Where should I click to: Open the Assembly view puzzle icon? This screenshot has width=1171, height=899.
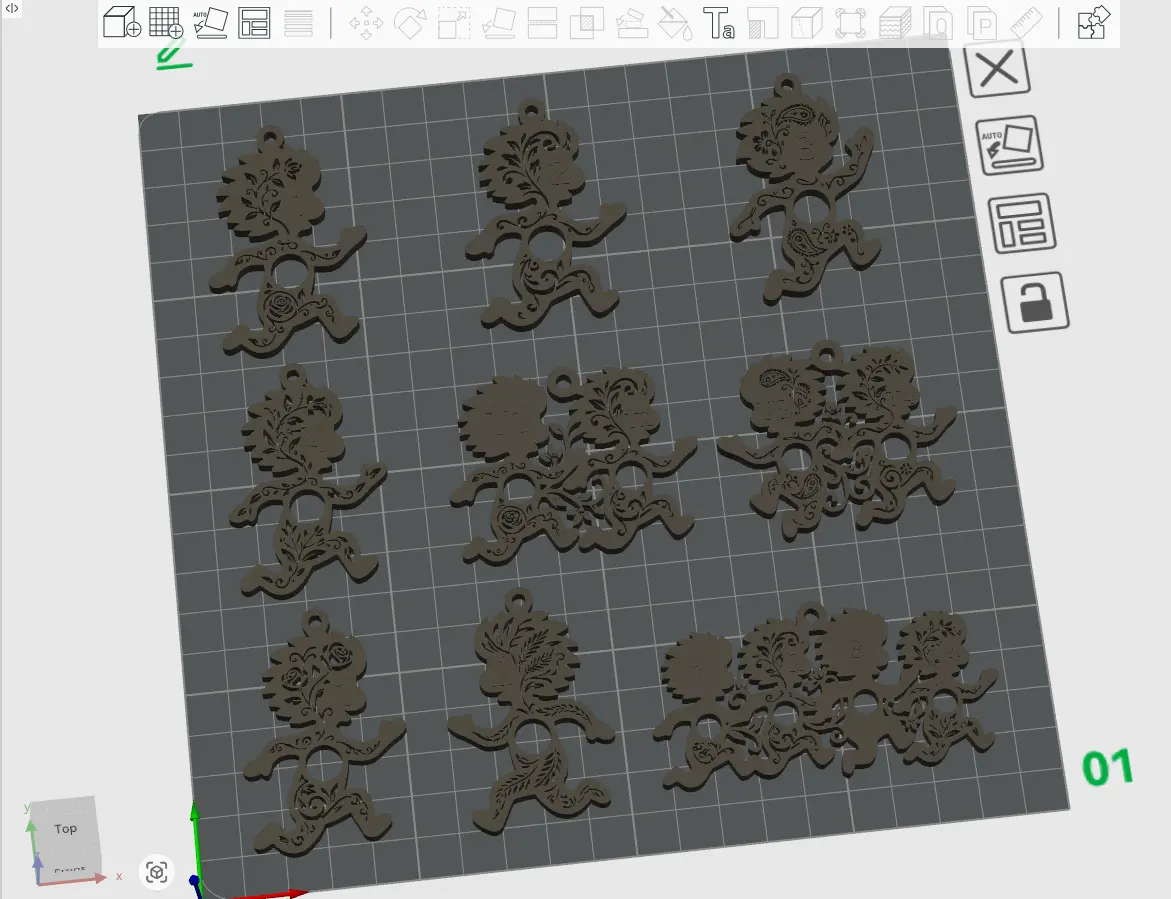pos(1094,22)
